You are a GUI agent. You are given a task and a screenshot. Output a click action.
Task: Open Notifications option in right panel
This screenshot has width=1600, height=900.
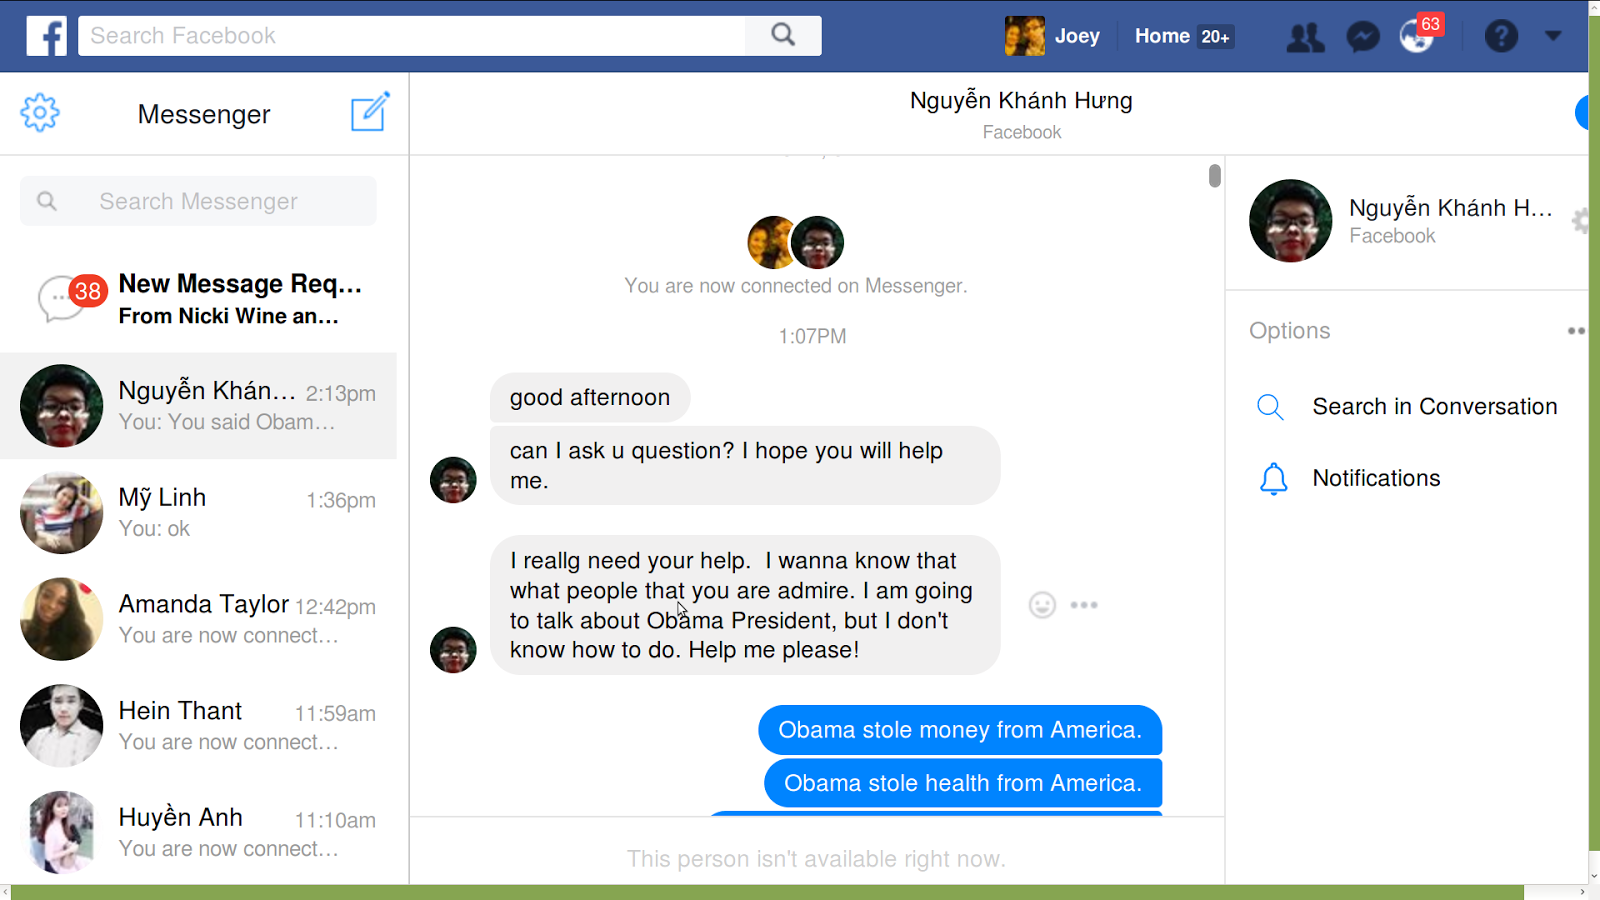click(1376, 479)
